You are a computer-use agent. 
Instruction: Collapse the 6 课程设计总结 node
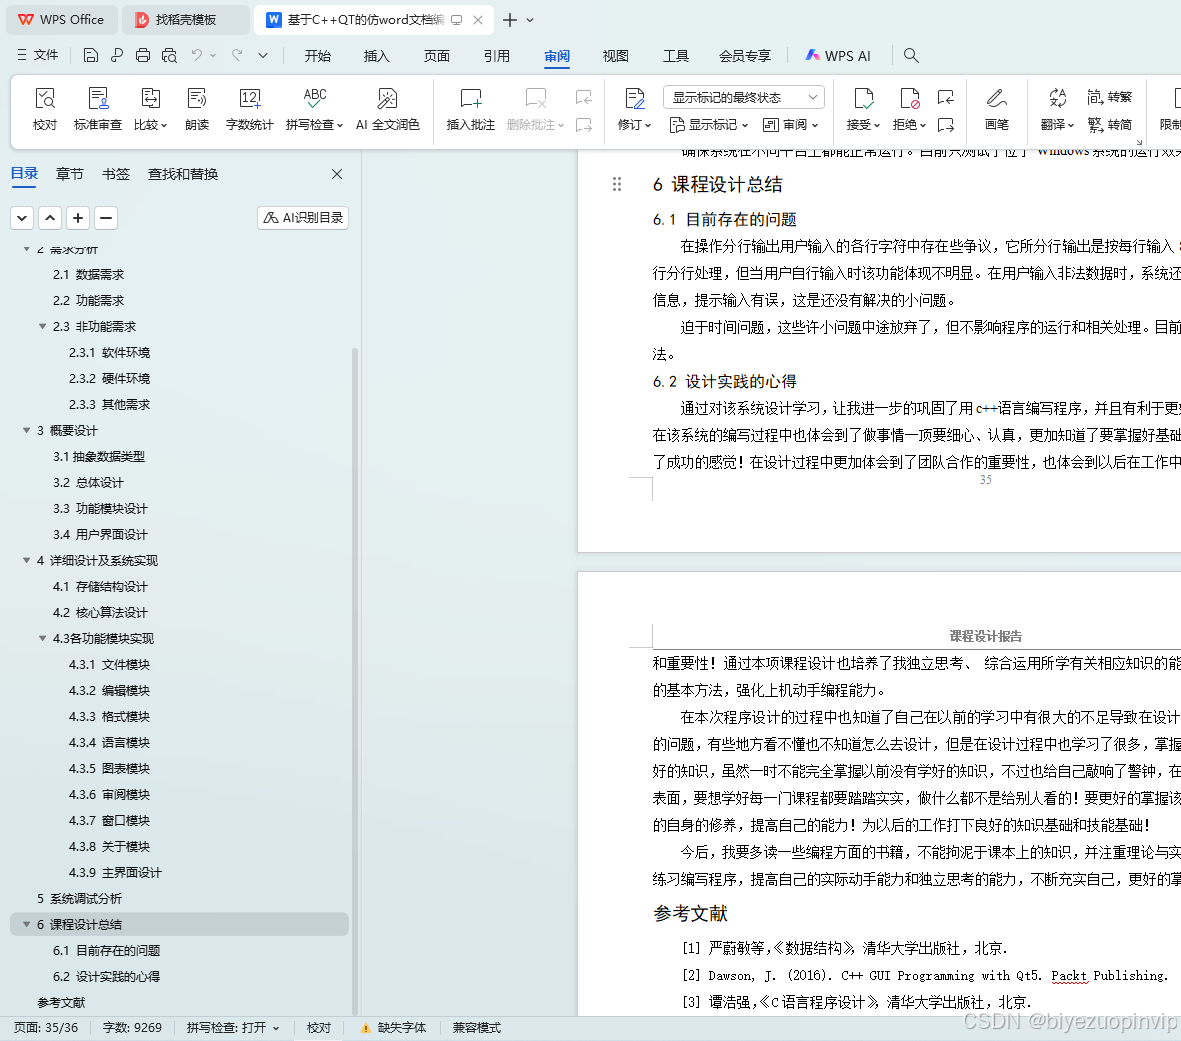click(x=26, y=924)
